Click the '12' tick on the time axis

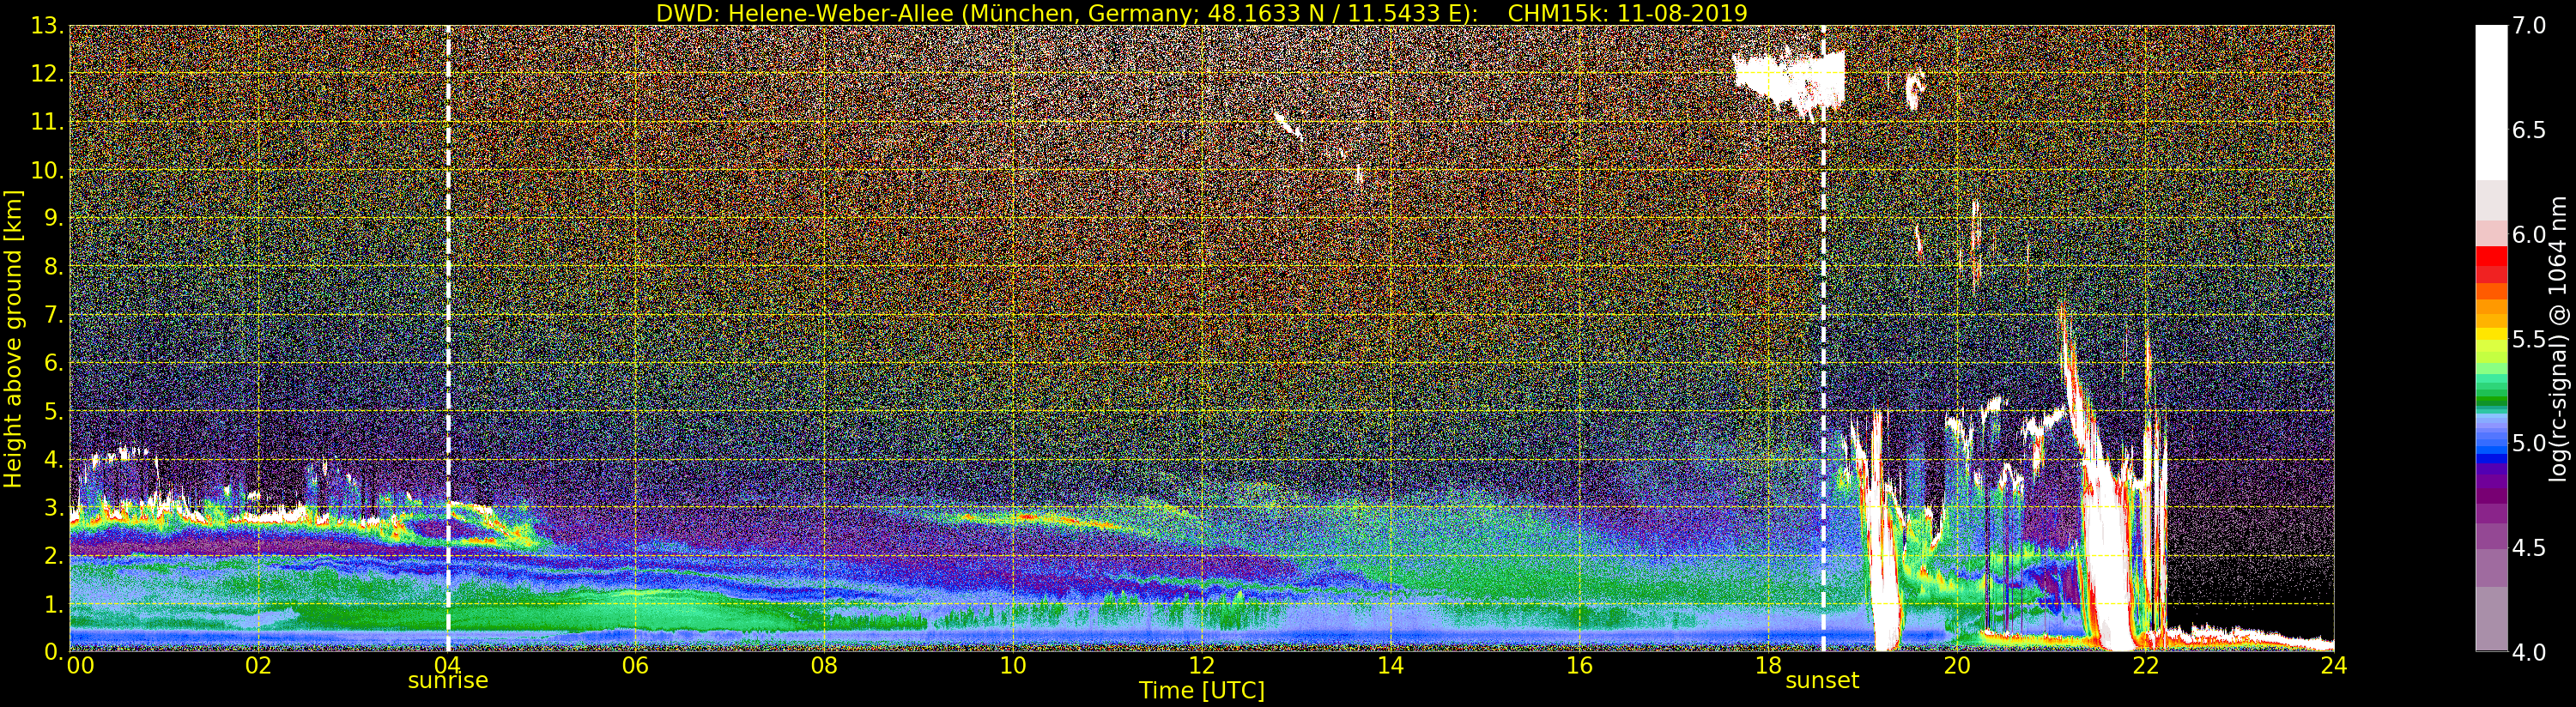(x=1201, y=665)
